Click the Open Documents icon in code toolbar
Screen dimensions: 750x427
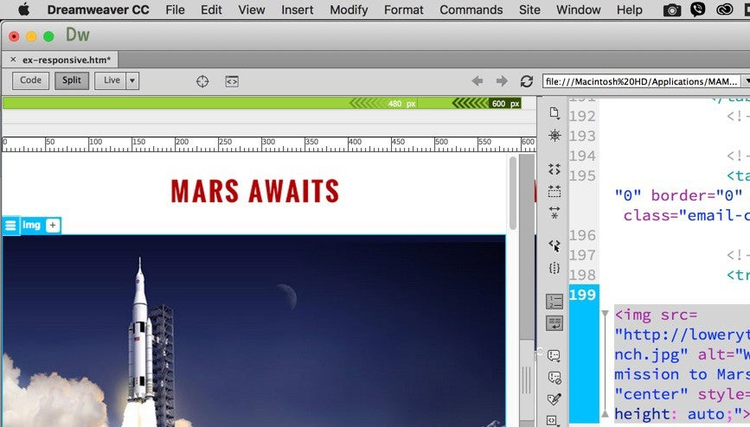[555, 114]
